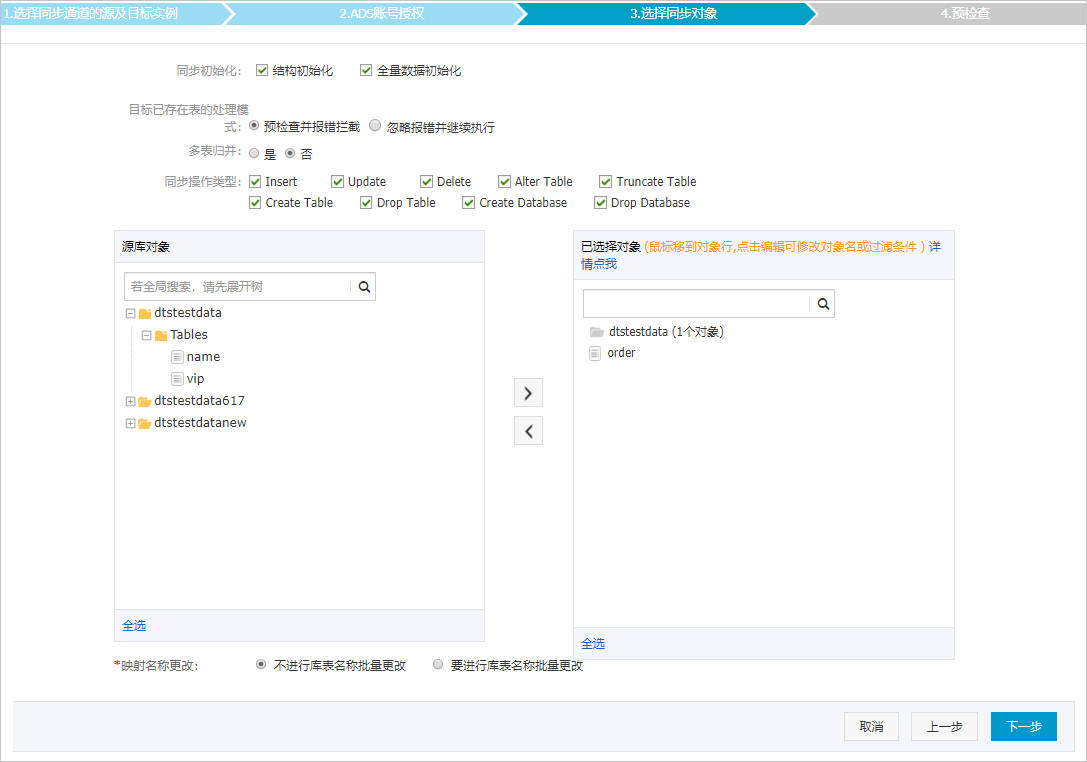The image size is (1087, 762).
Task: Select 要进行库表名称批量更改 option
Action: tap(437, 664)
